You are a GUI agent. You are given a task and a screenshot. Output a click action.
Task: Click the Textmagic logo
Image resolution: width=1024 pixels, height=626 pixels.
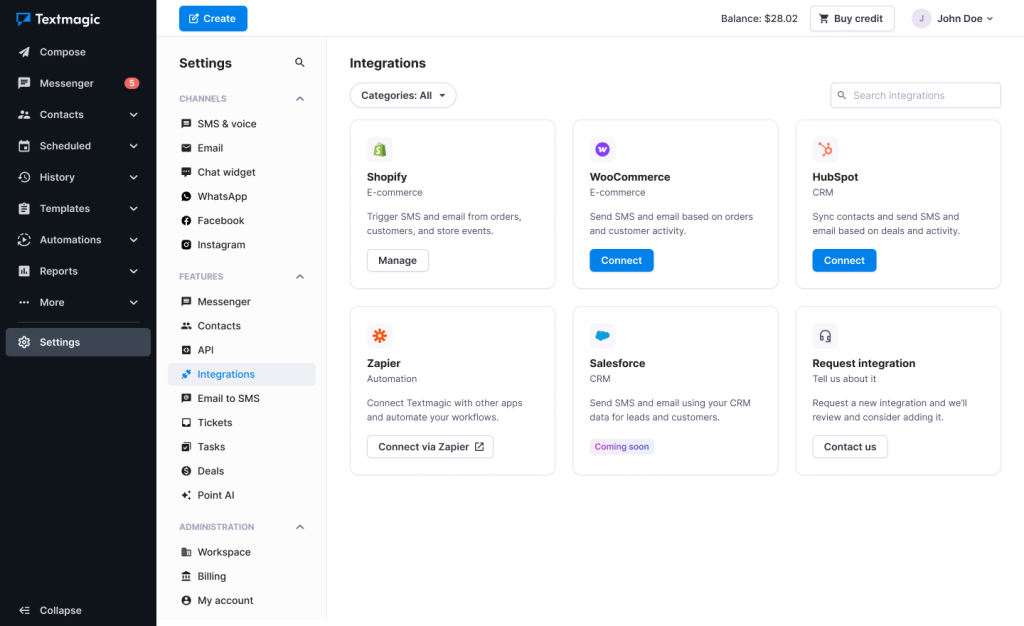[x=58, y=19]
